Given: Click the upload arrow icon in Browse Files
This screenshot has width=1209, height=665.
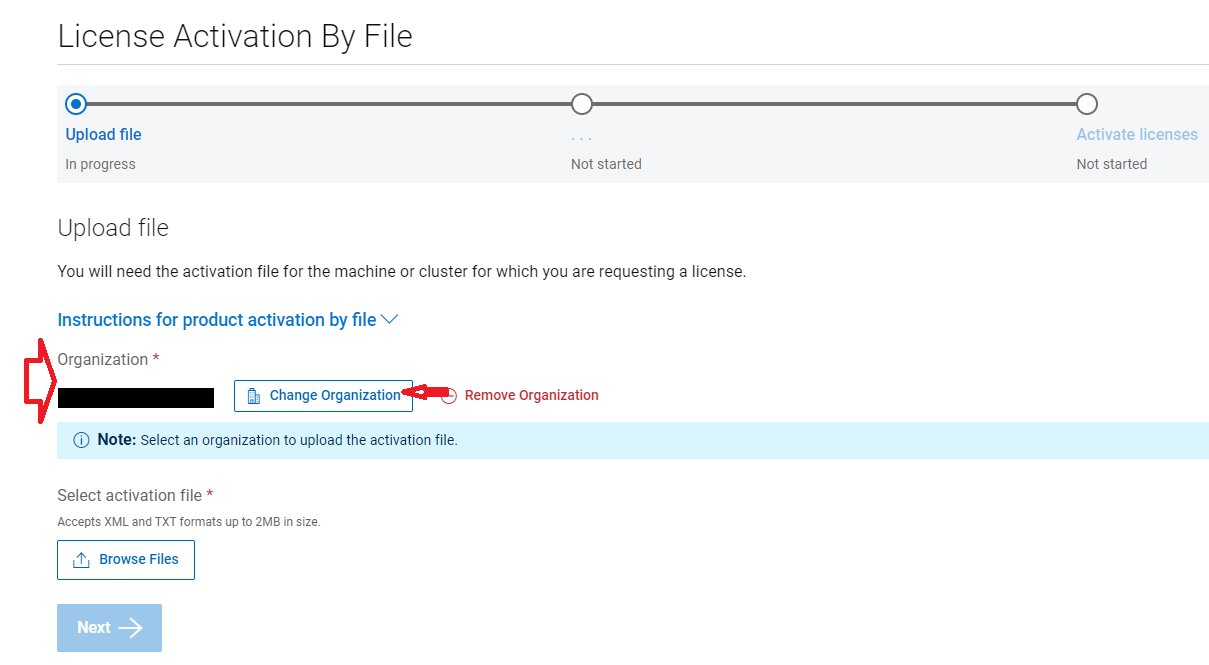Looking at the screenshot, I should 82,560.
